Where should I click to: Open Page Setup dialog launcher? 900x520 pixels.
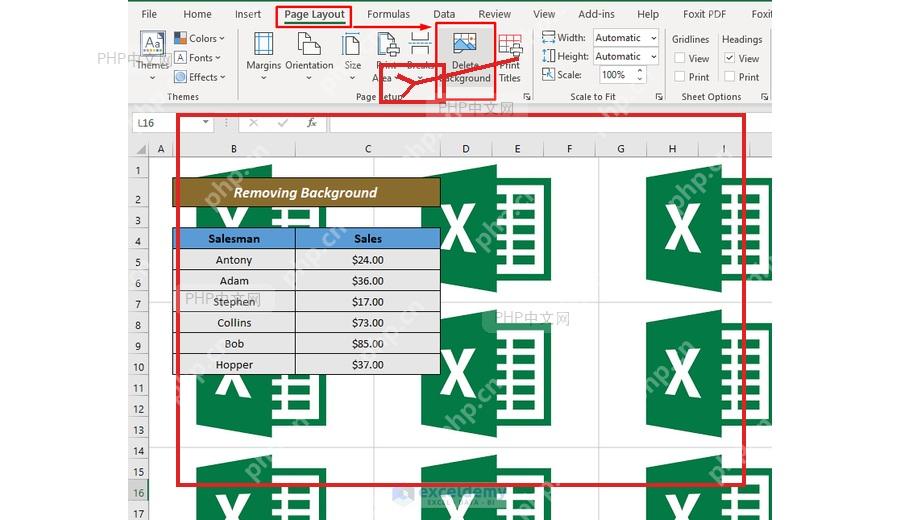(527, 97)
